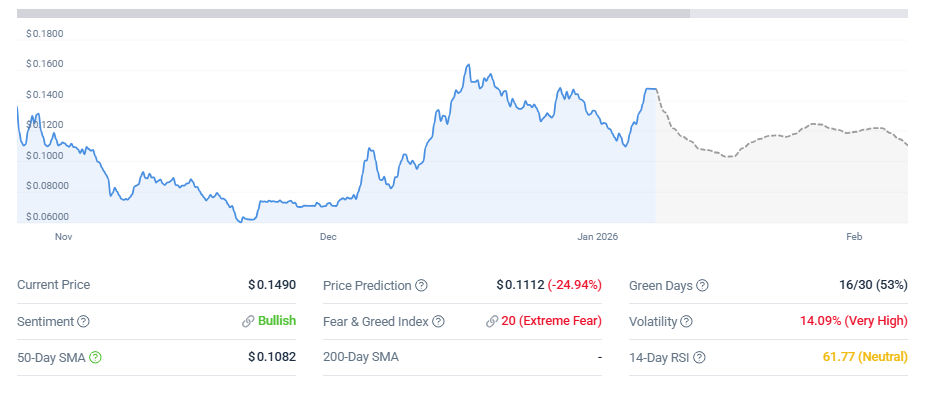Screen dimensions: 931x394
Task: Click the Jan 2026 axis label
Action: coord(598,237)
